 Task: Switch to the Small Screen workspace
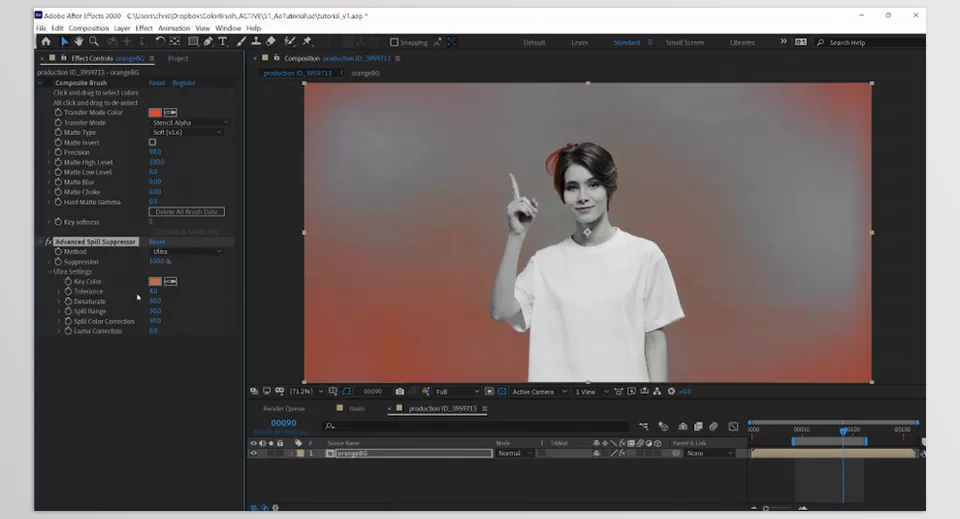(x=684, y=42)
